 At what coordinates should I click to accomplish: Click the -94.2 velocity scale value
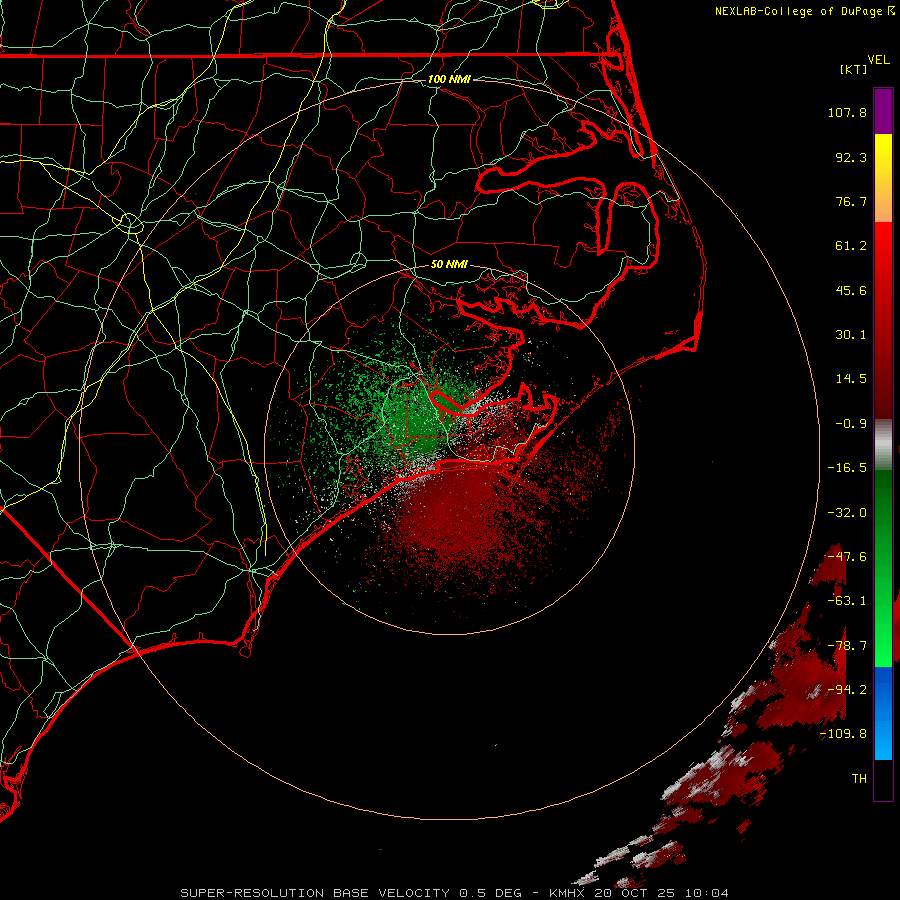847,690
